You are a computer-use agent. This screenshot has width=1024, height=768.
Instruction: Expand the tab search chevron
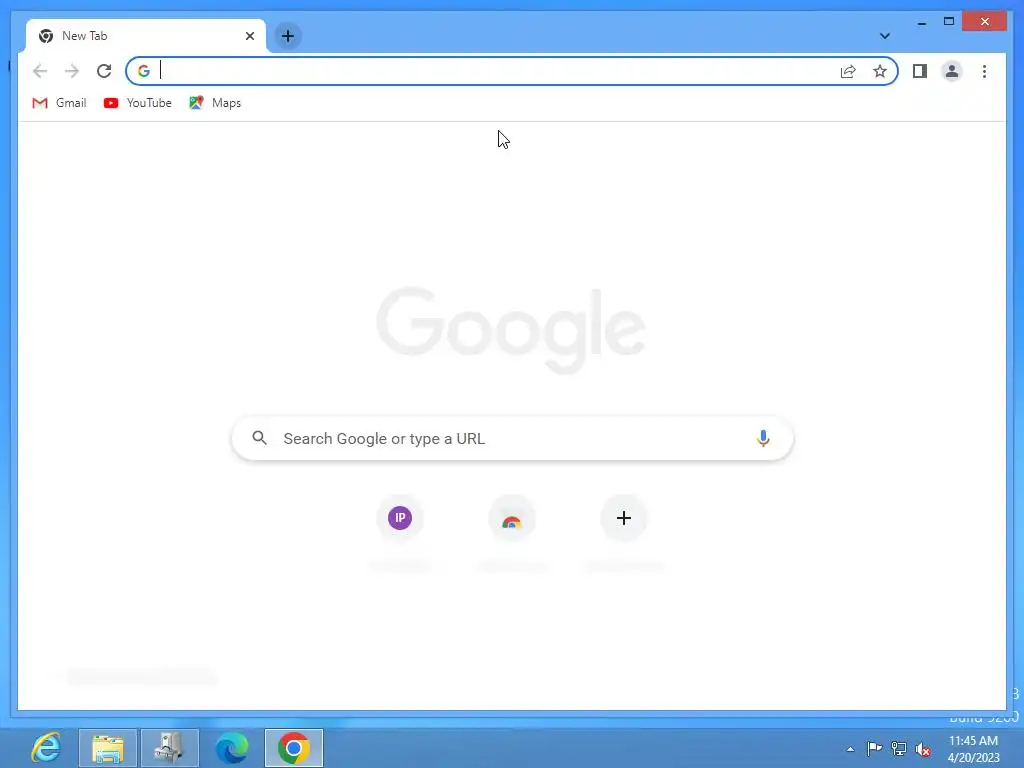[x=884, y=36]
